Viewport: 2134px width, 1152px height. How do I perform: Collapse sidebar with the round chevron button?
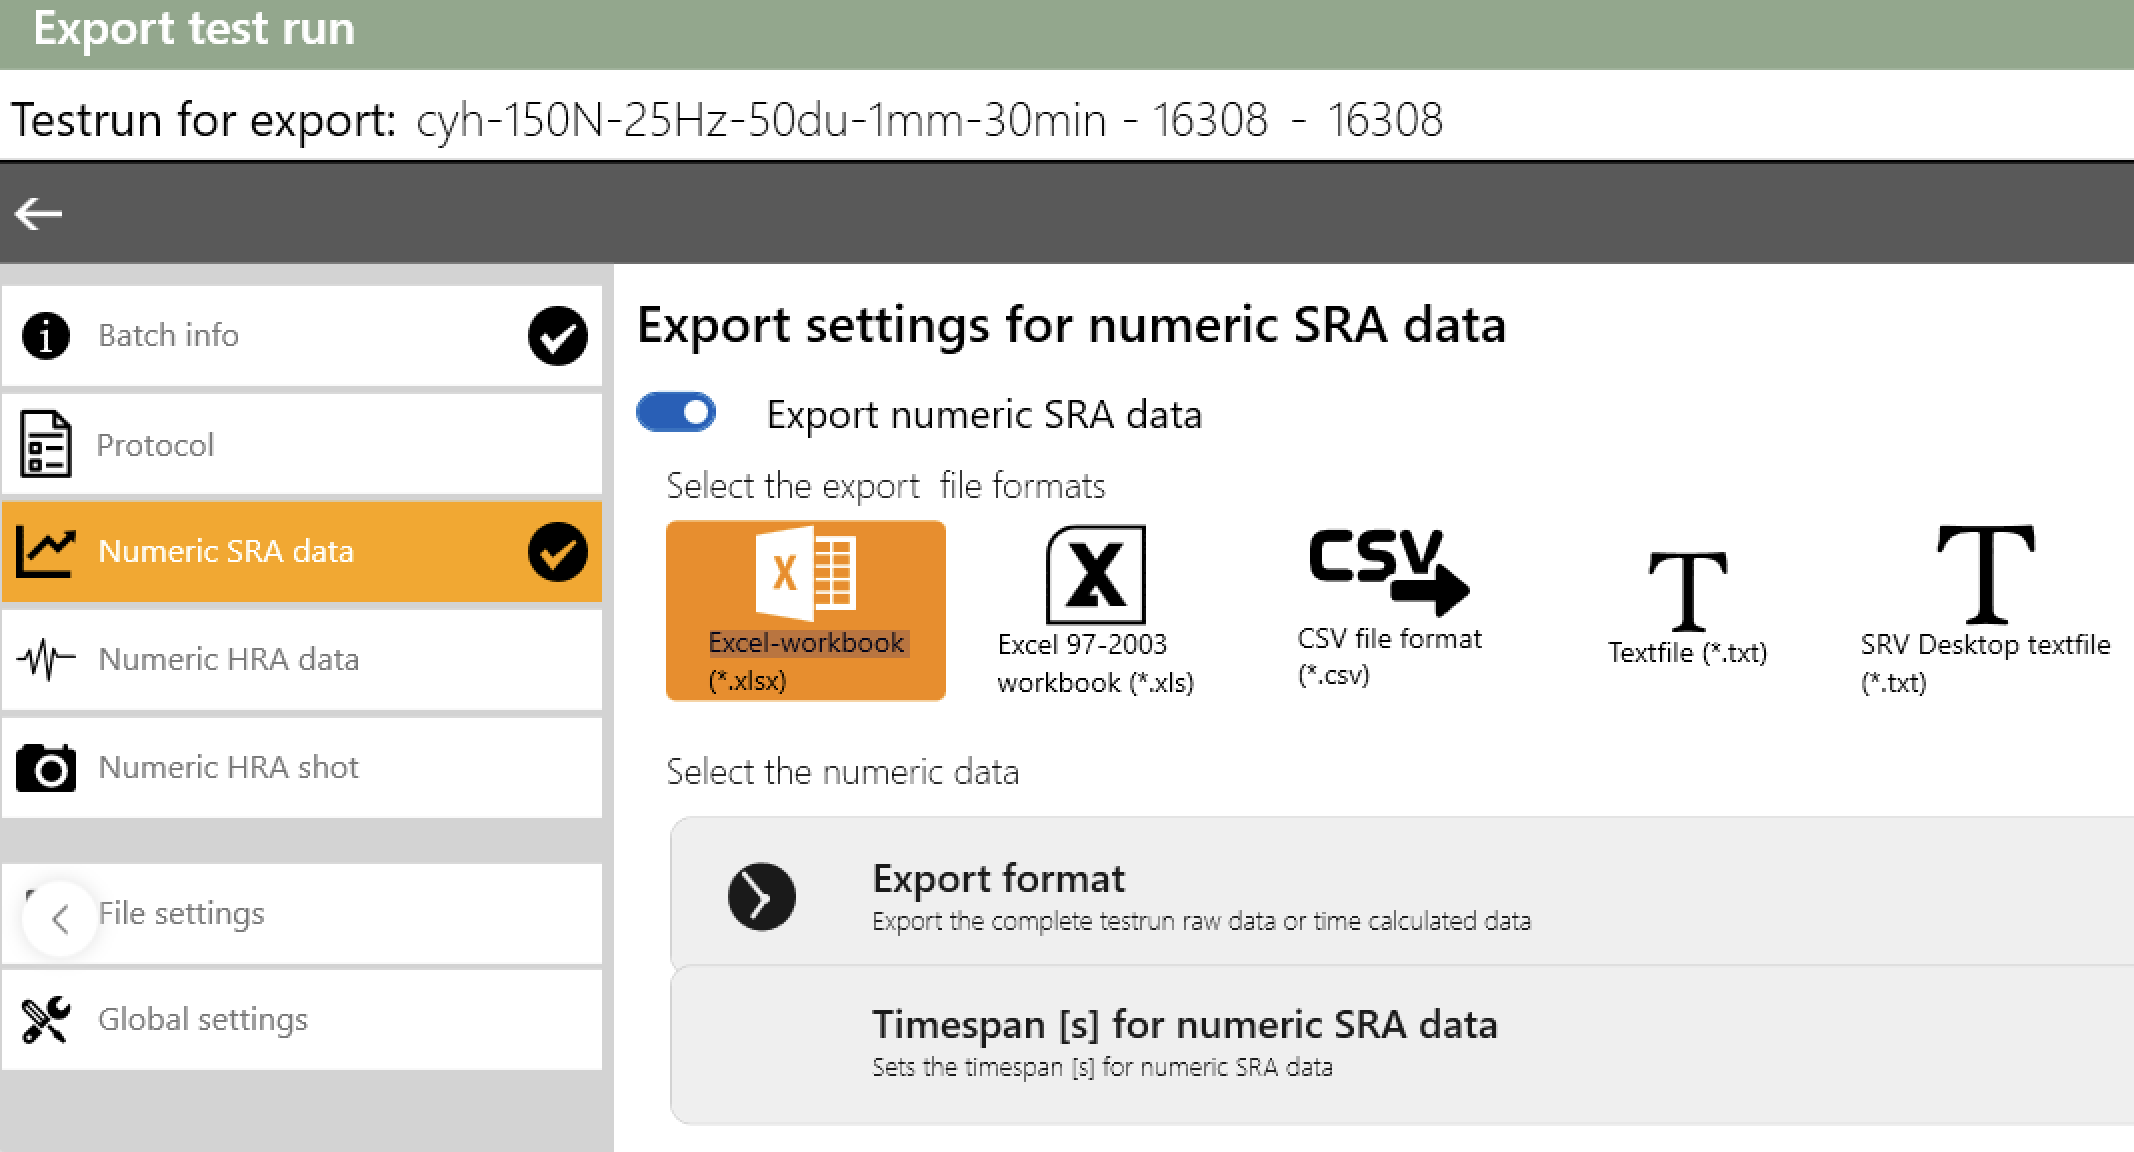[x=60, y=919]
